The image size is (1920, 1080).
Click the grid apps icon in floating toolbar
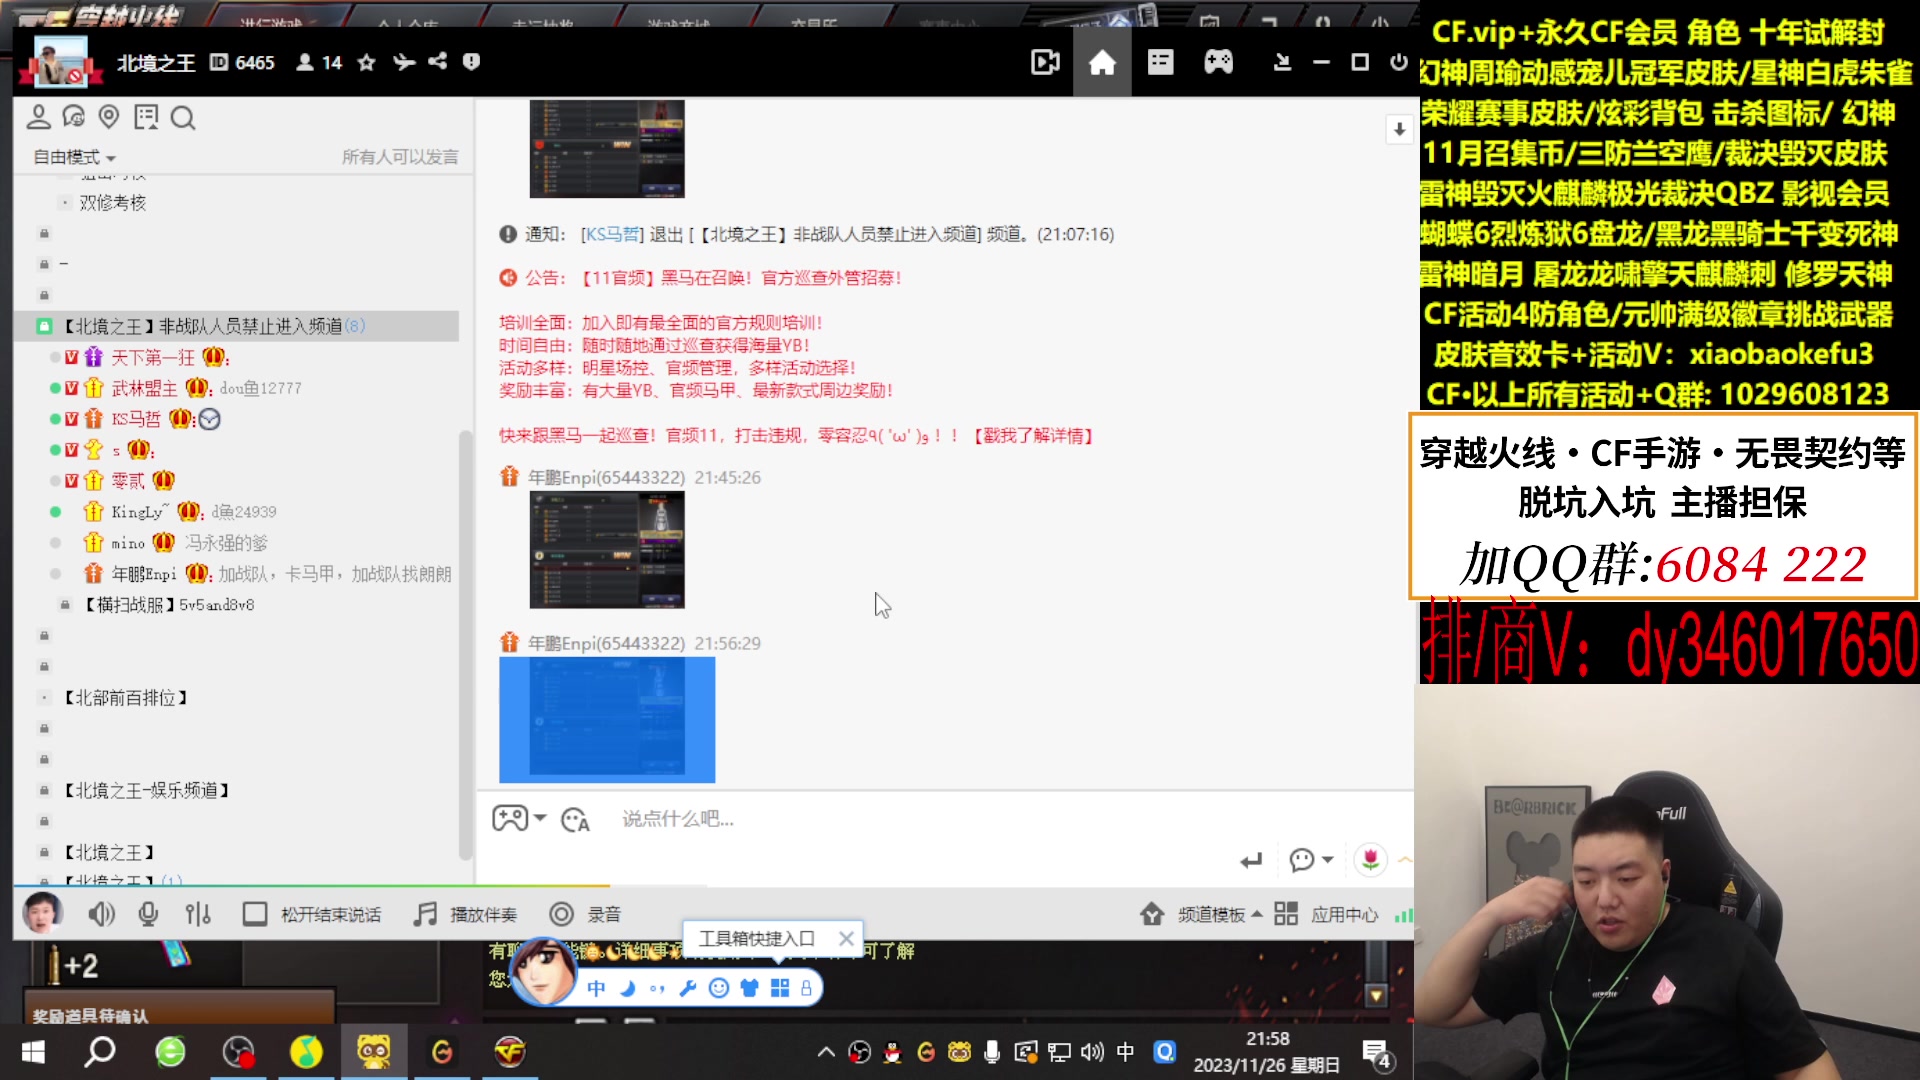(780, 988)
